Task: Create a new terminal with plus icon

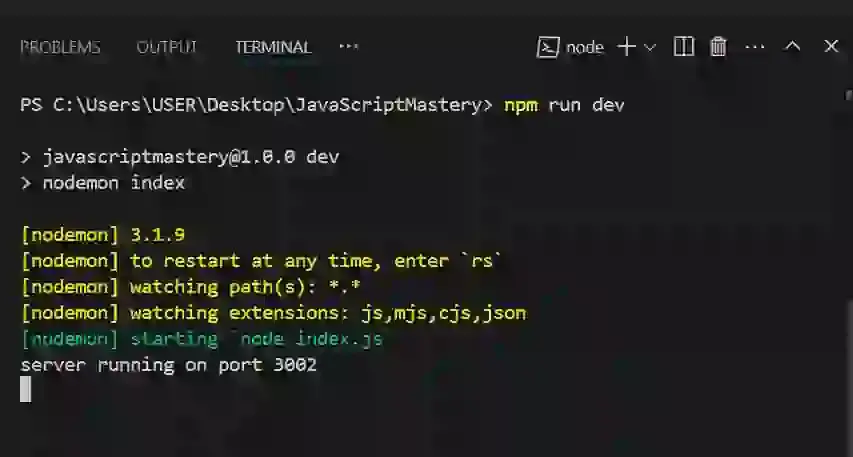Action: pyautogui.click(x=627, y=47)
